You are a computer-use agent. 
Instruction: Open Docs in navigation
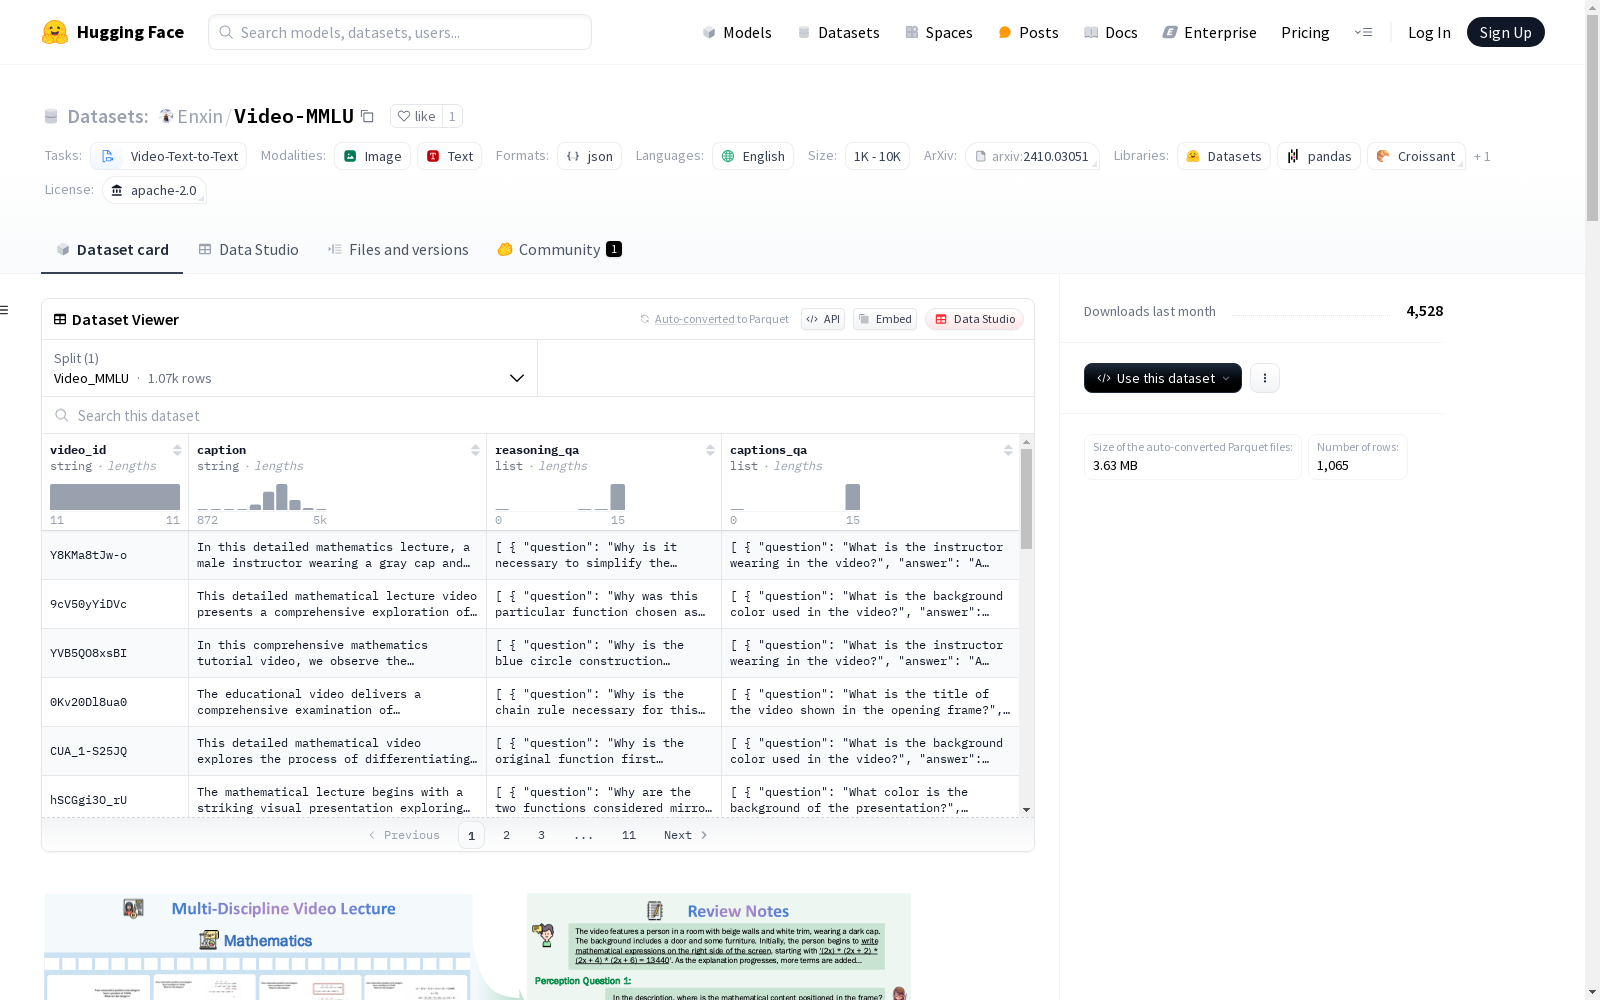pyautogui.click(x=1111, y=32)
